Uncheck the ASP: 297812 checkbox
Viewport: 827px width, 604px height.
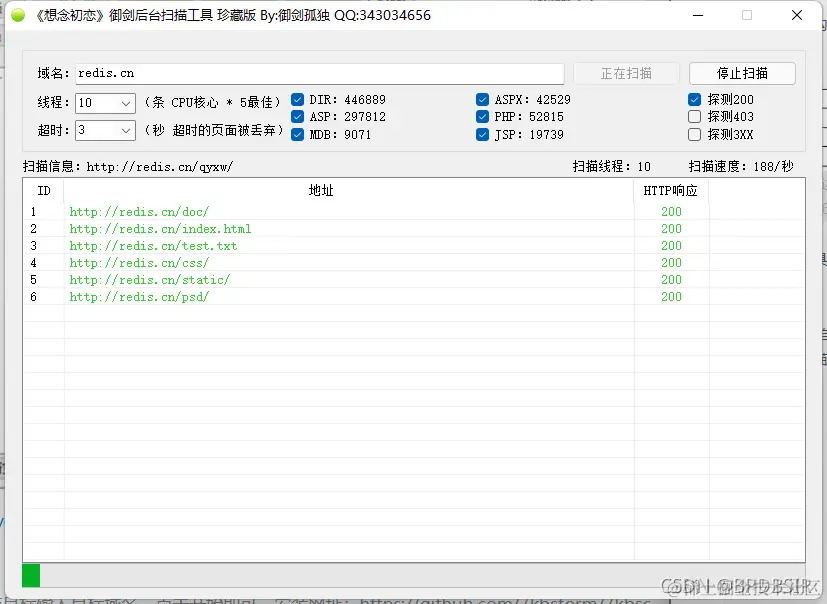coord(297,117)
